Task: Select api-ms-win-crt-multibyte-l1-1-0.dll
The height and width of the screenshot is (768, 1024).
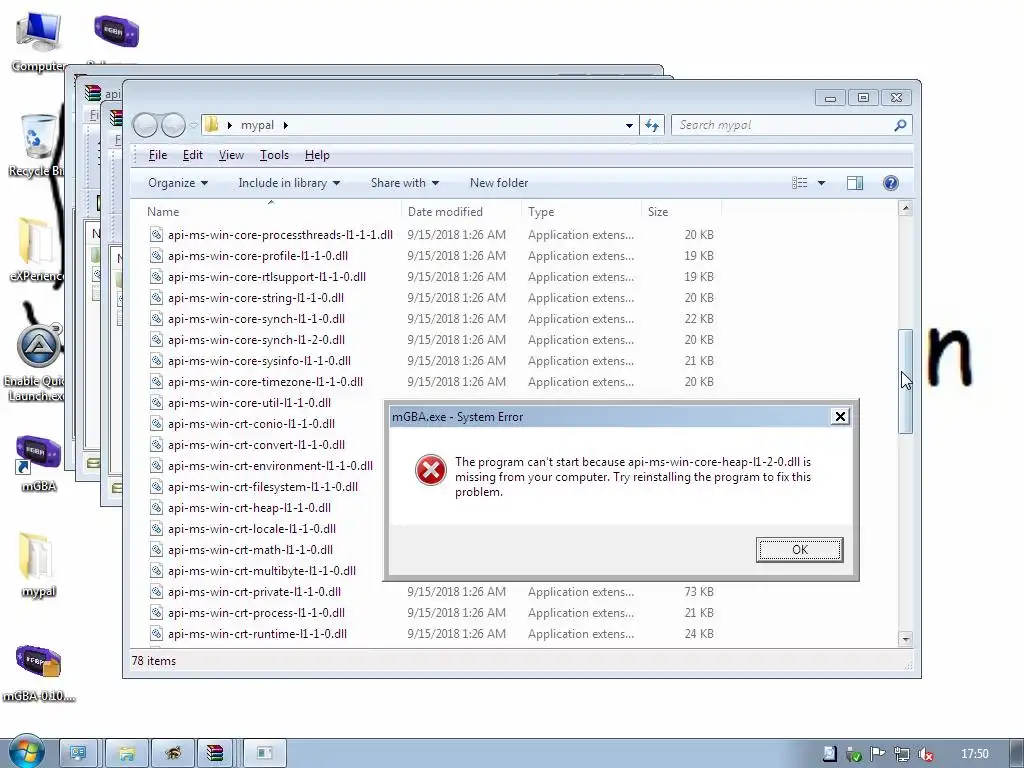Action: [264, 570]
